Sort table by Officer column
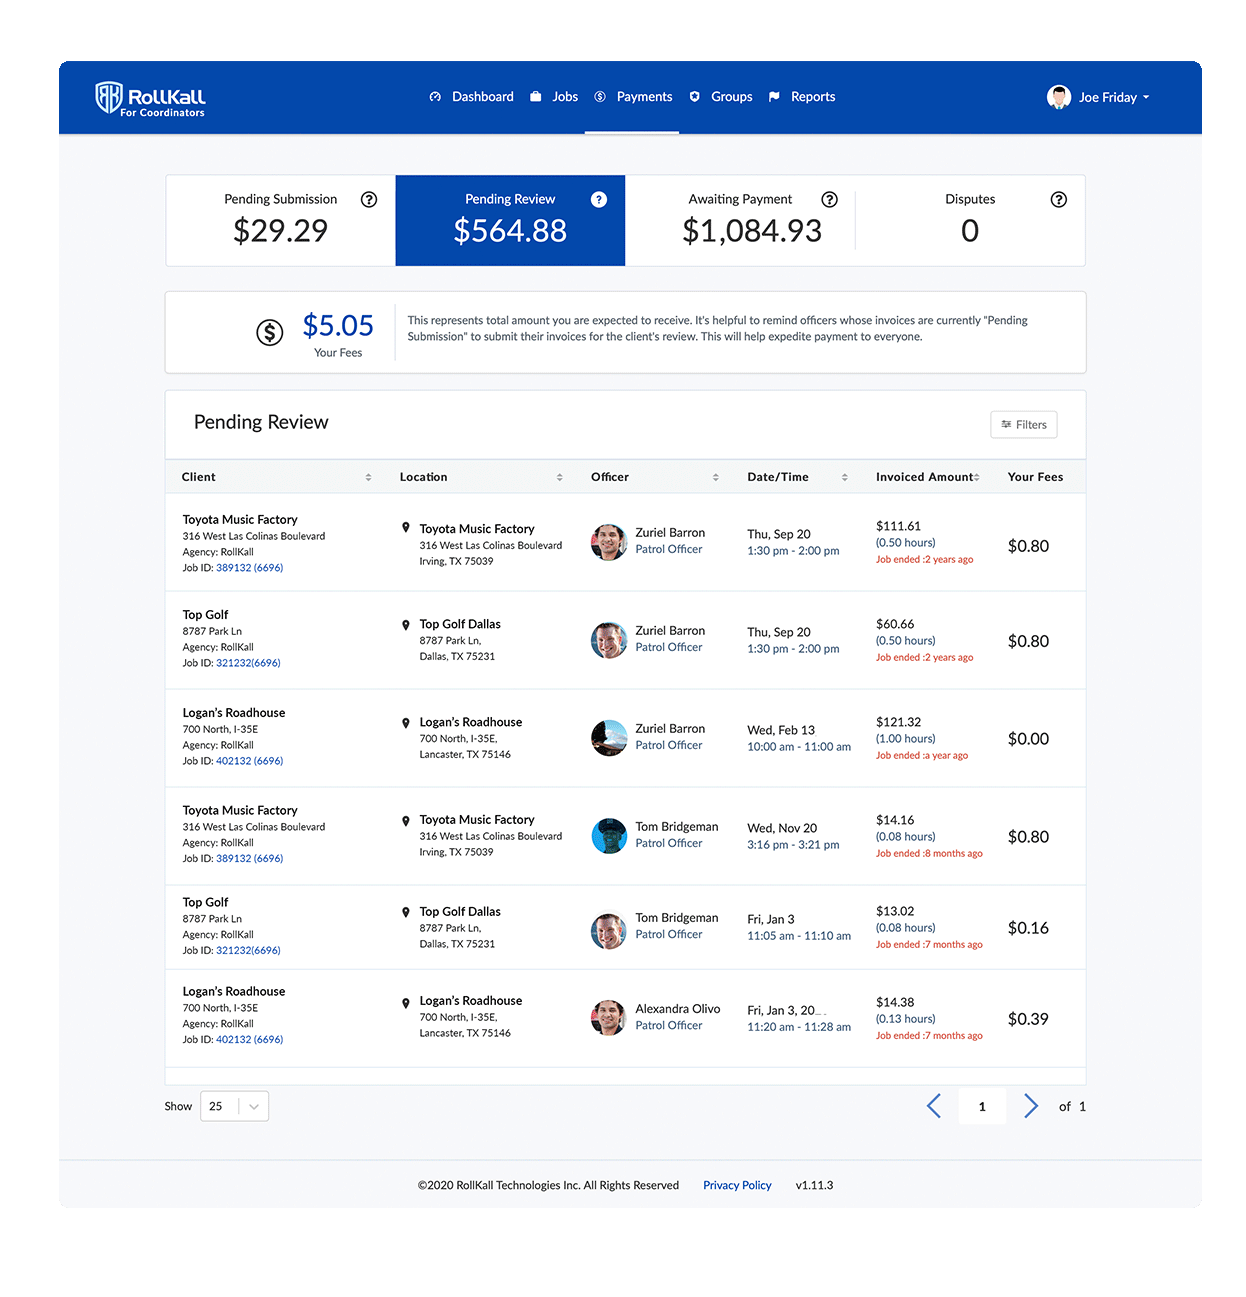The width and height of the screenshot is (1246, 1297). click(715, 477)
